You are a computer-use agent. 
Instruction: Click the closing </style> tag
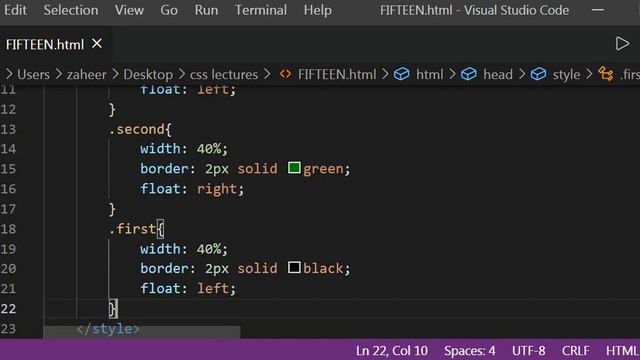[x=108, y=329]
